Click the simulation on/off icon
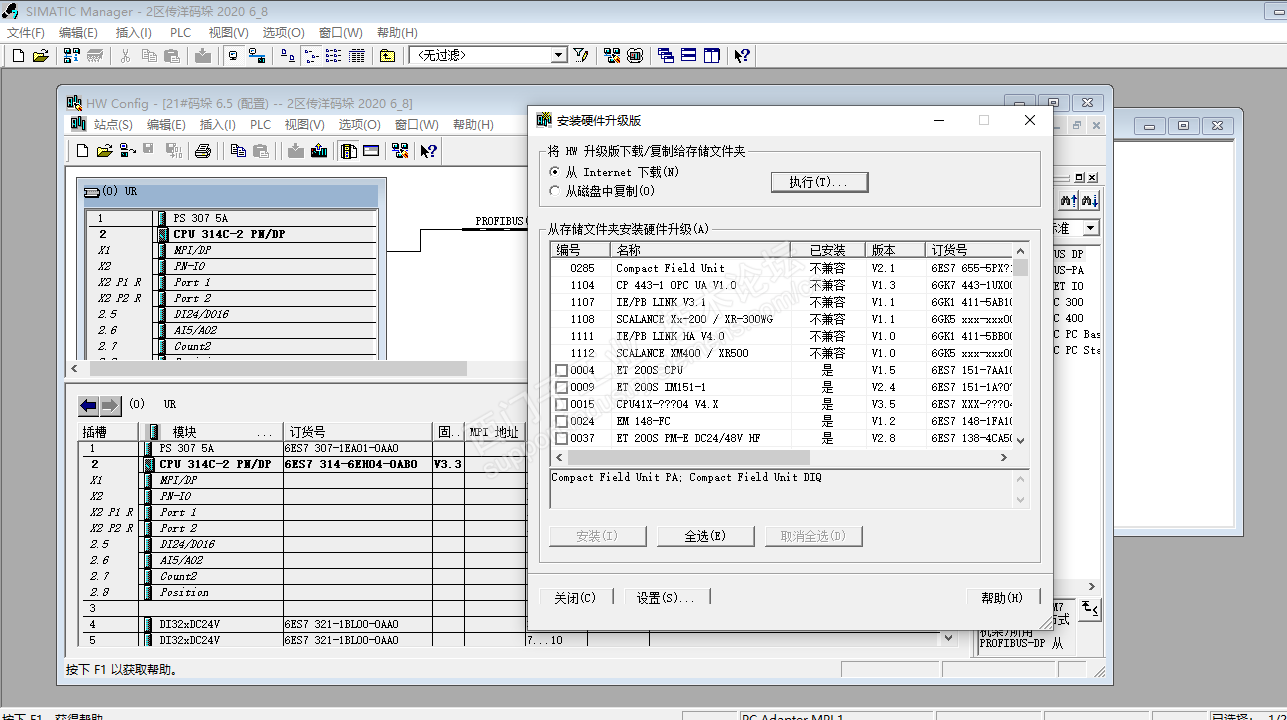1287x720 pixels. (x=635, y=56)
